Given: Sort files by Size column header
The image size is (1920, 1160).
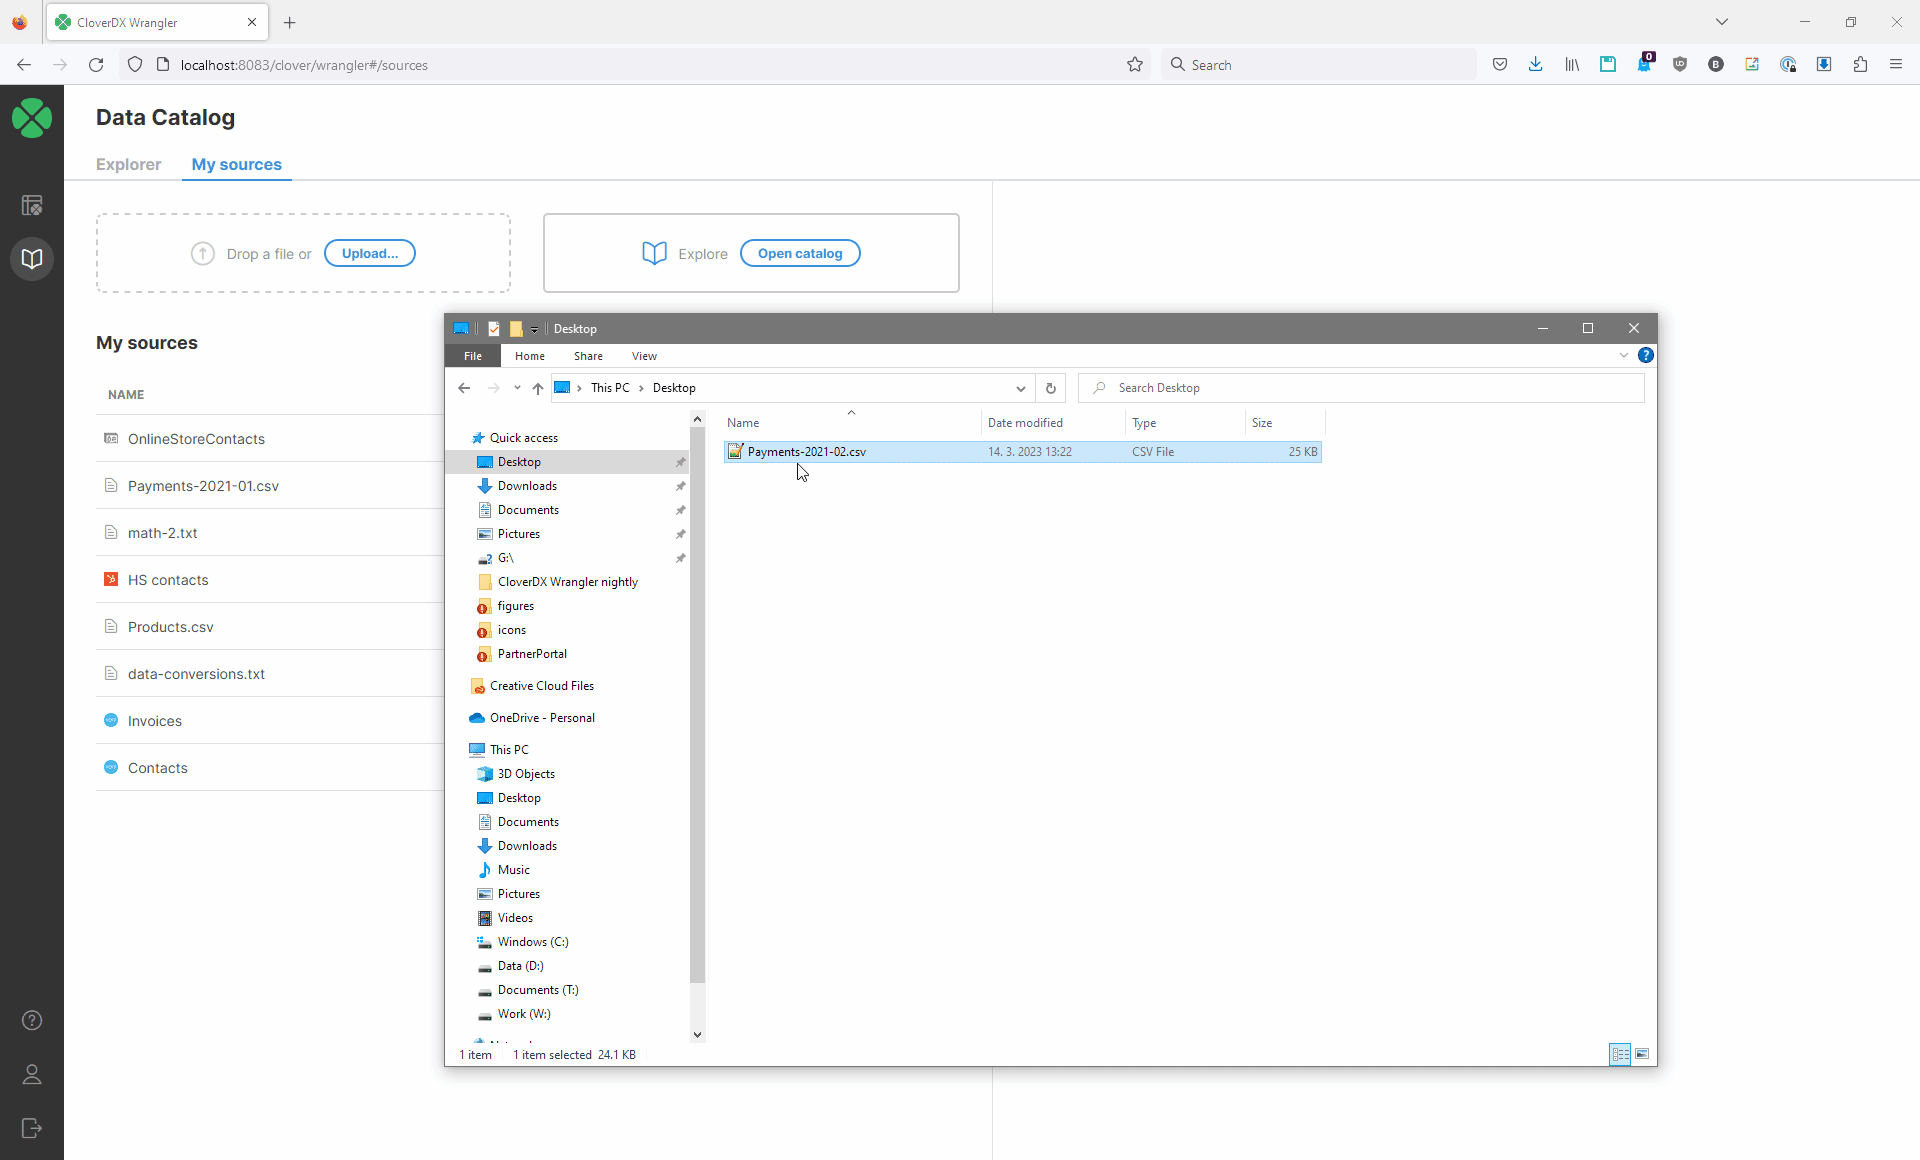Looking at the screenshot, I should click(x=1284, y=423).
